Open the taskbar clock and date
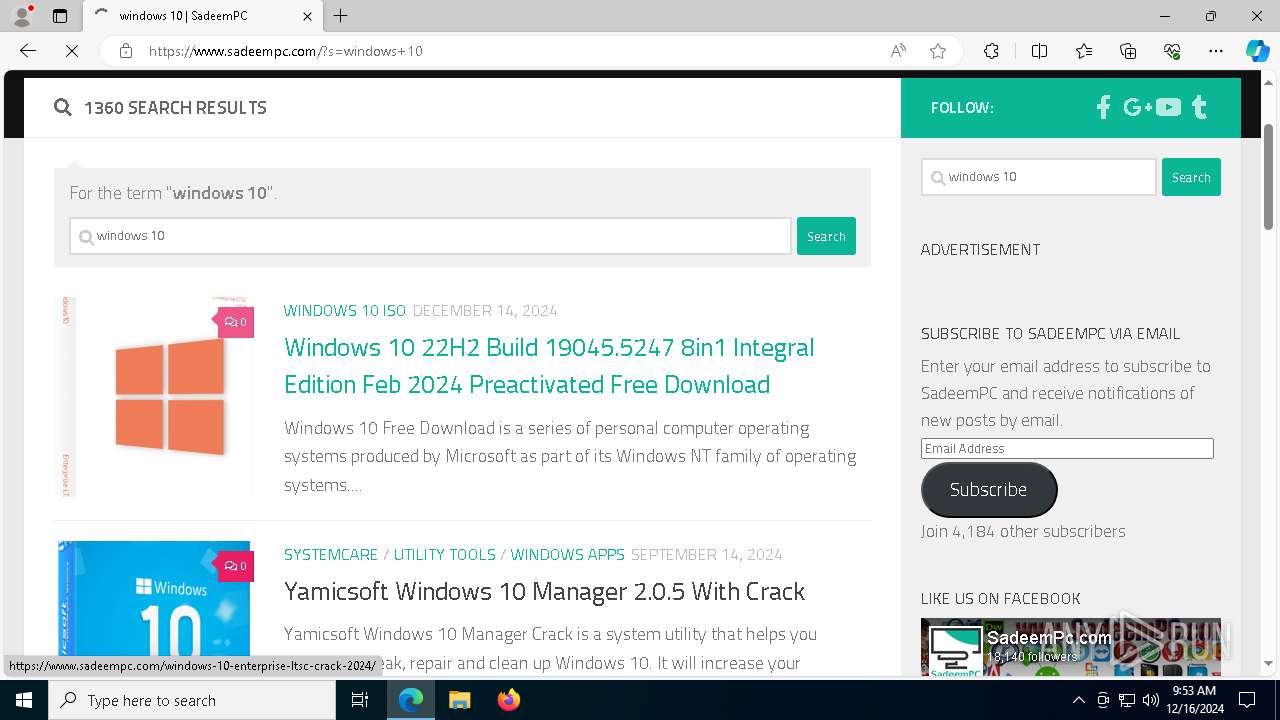The width and height of the screenshot is (1280, 720). [1194, 700]
